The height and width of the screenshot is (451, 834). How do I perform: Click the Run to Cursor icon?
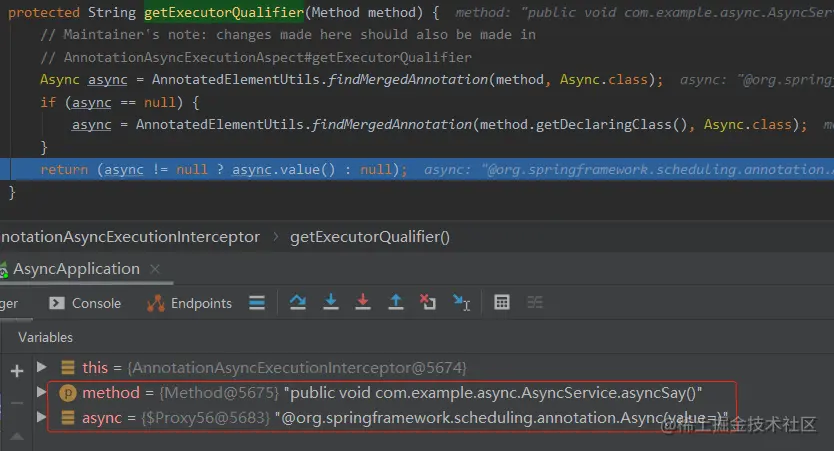(461, 303)
